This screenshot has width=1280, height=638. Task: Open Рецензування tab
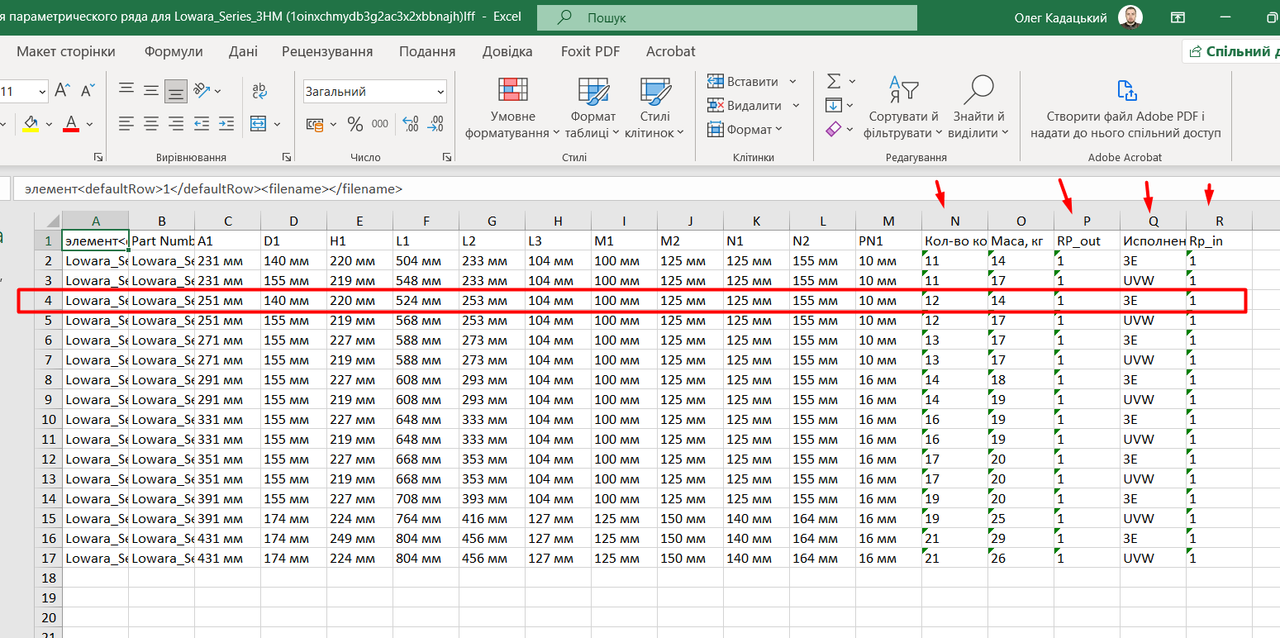(x=327, y=51)
